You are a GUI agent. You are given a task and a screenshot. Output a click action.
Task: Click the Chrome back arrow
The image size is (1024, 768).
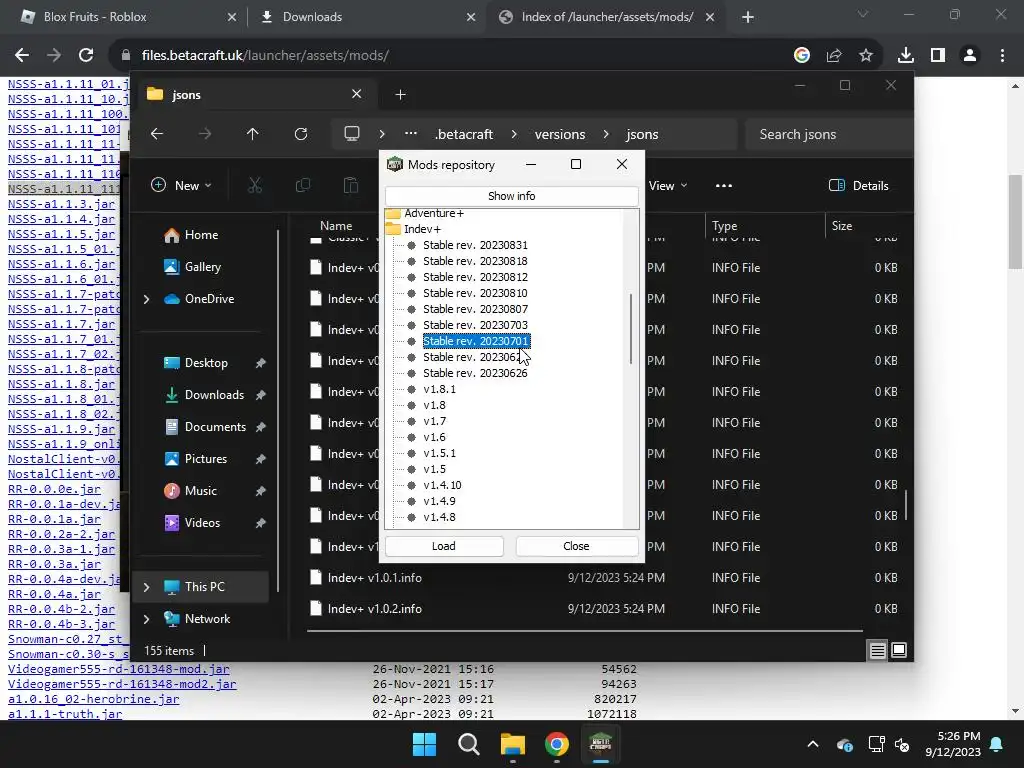(x=22, y=56)
